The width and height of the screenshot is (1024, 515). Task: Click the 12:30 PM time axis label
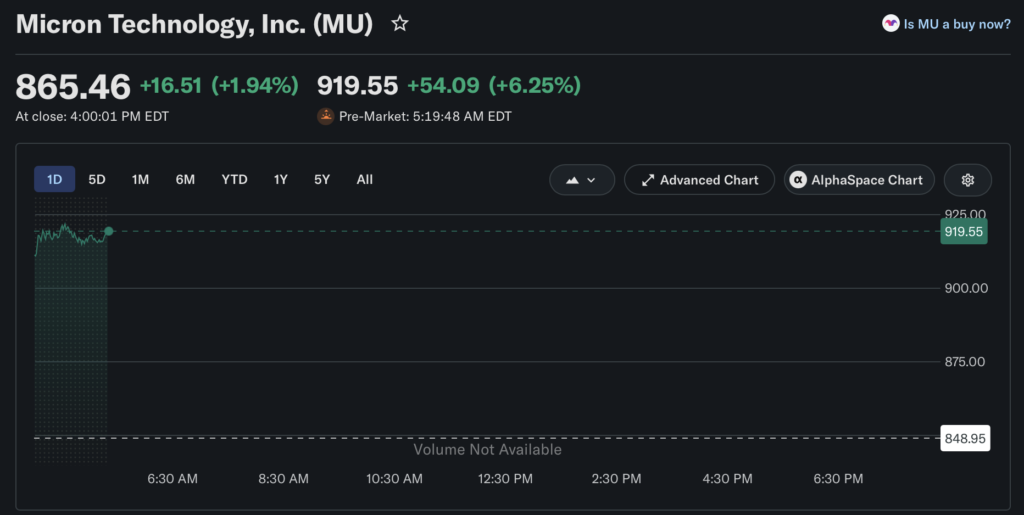505,478
